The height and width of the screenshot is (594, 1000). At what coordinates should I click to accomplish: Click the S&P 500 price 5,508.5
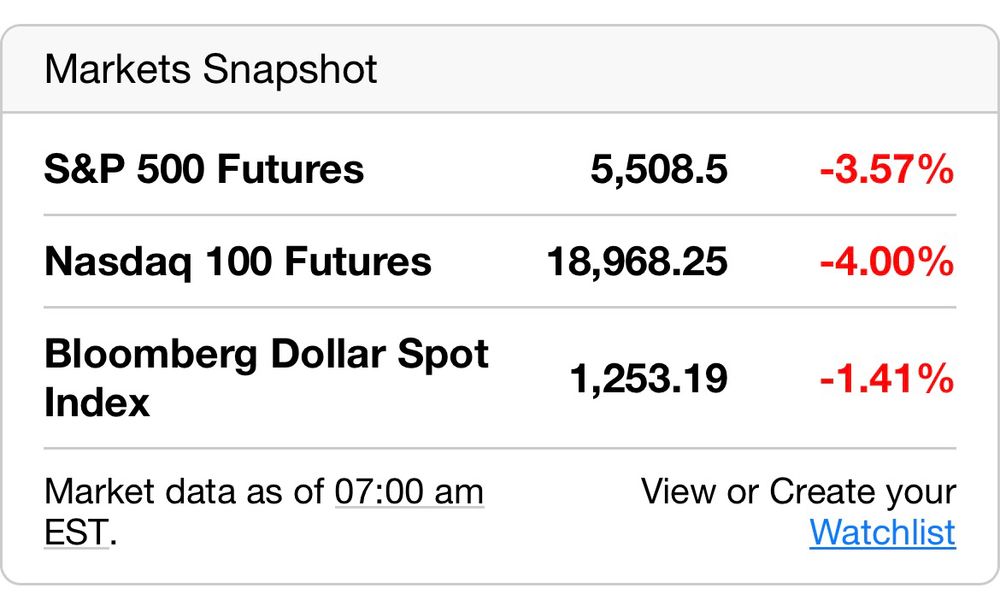pyautogui.click(x=657, y=170)
